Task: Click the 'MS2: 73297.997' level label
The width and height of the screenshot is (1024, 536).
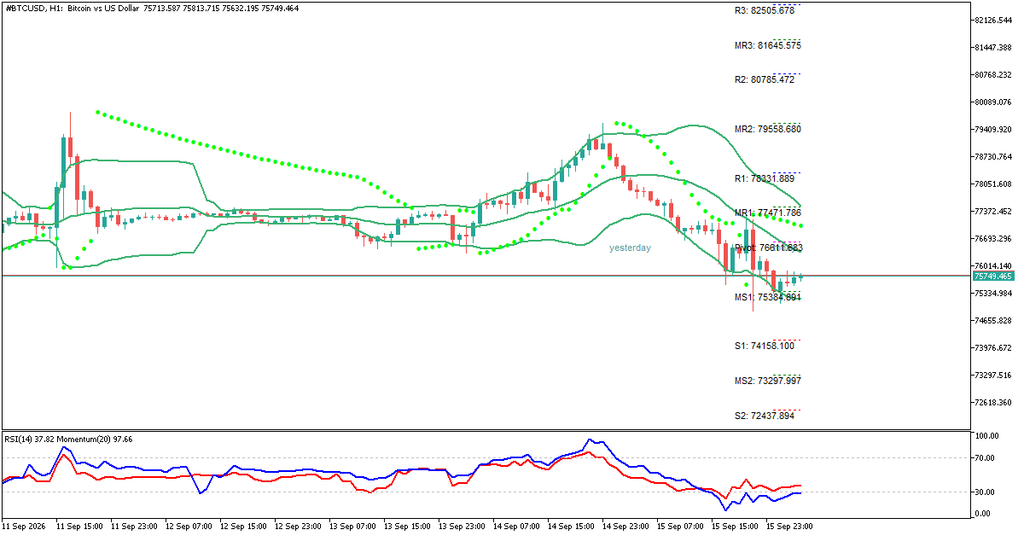Action: [x=767, y=381]
